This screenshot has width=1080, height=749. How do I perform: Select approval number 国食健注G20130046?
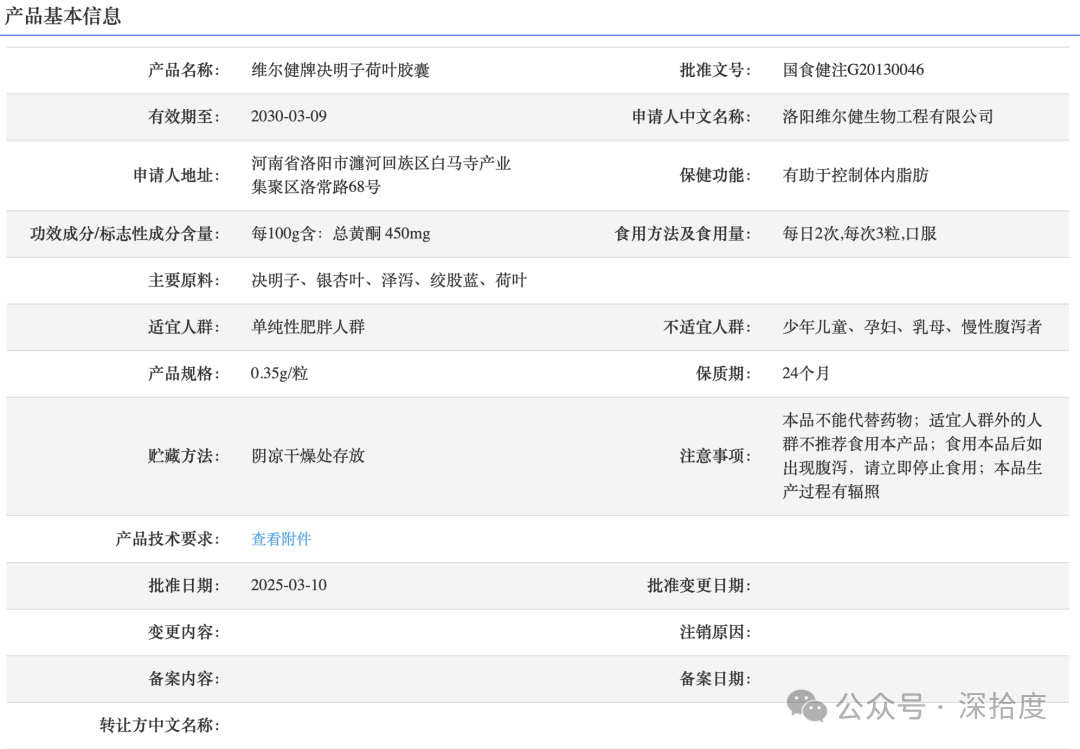pyautogui.click(x=853, y=70)
